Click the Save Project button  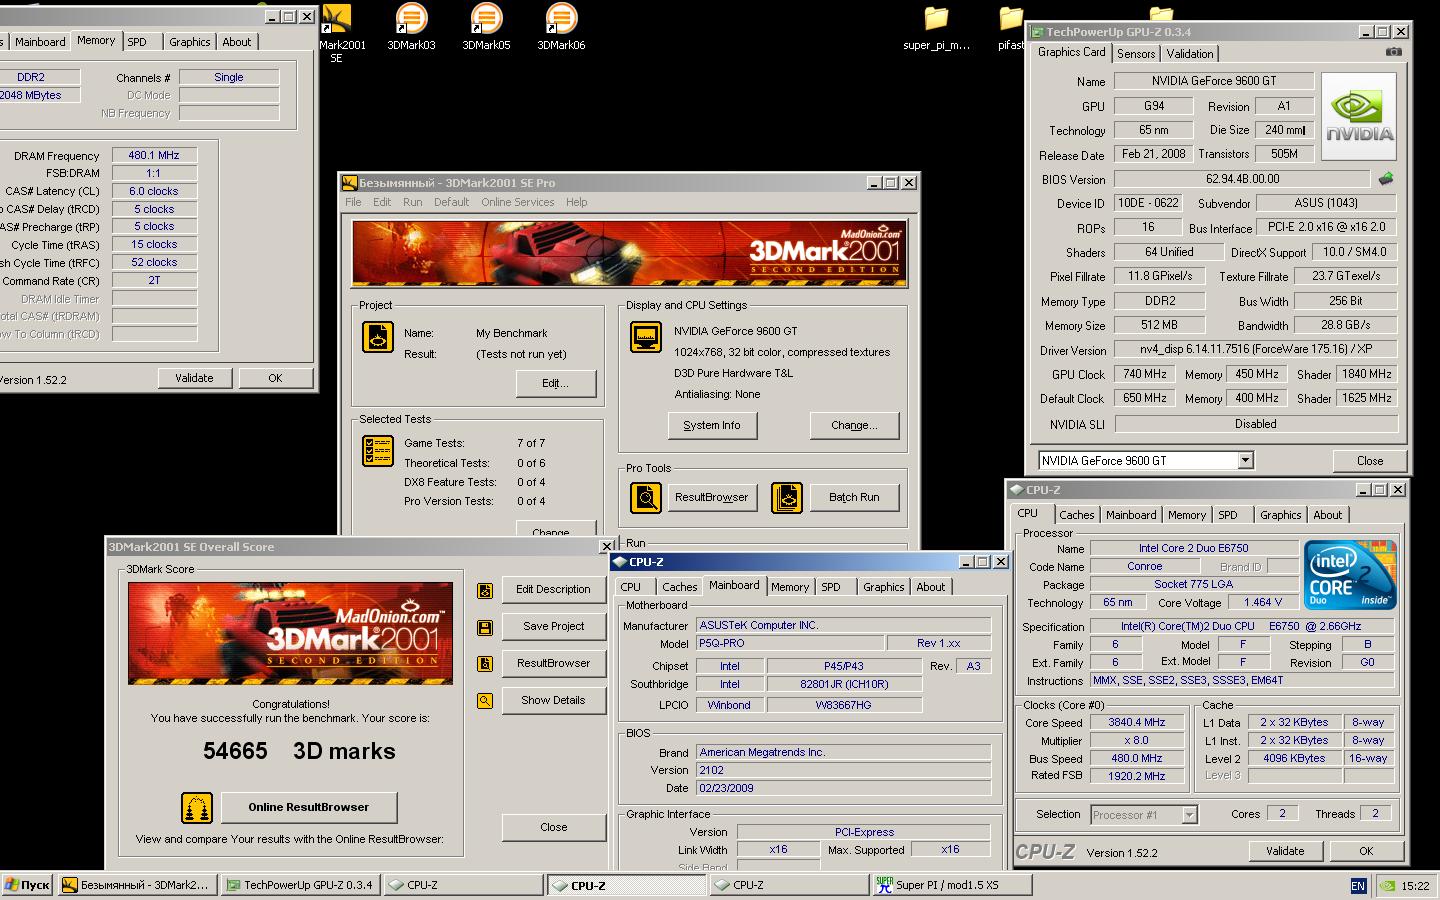[x=553, y=626]
